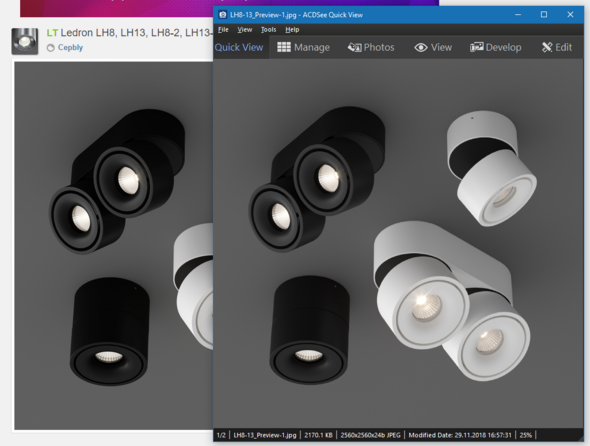Click the ACDSee camera icon in title bar
This screenshot has height=446, width=590.
coord(223,15)
